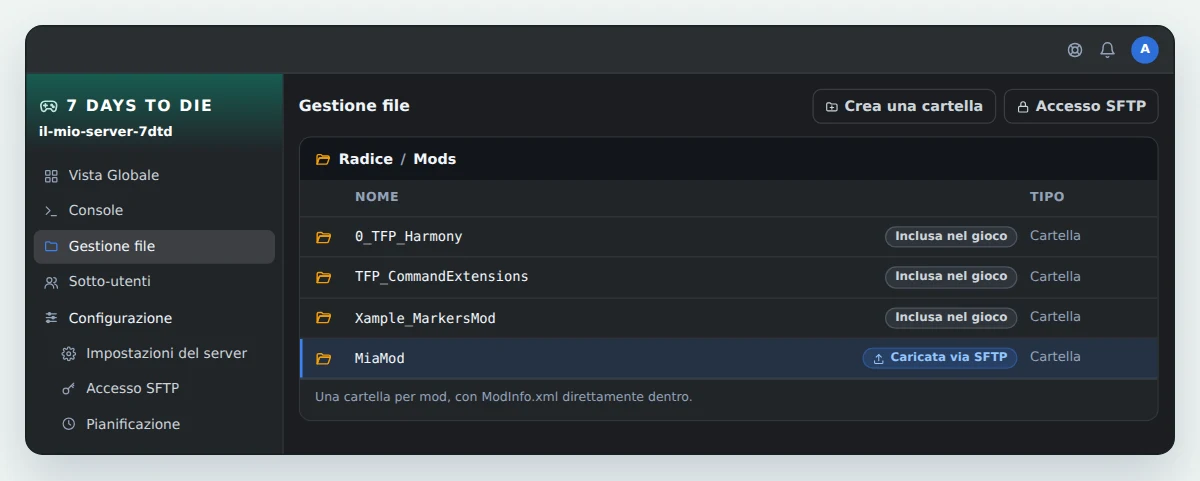This screenshot has width=1200, height=481.
Task: Click Inclusa nel gioco badge on Xample_MarkersMod
Action: click(x=951, y=317)
